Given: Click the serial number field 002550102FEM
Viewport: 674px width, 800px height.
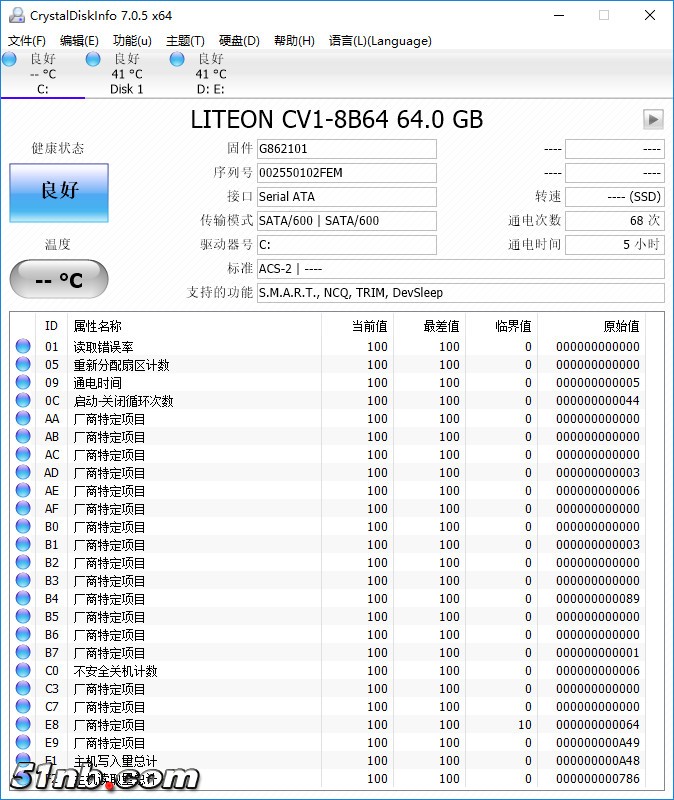Looking at the screenshot, I should click(x=346, y=173).
